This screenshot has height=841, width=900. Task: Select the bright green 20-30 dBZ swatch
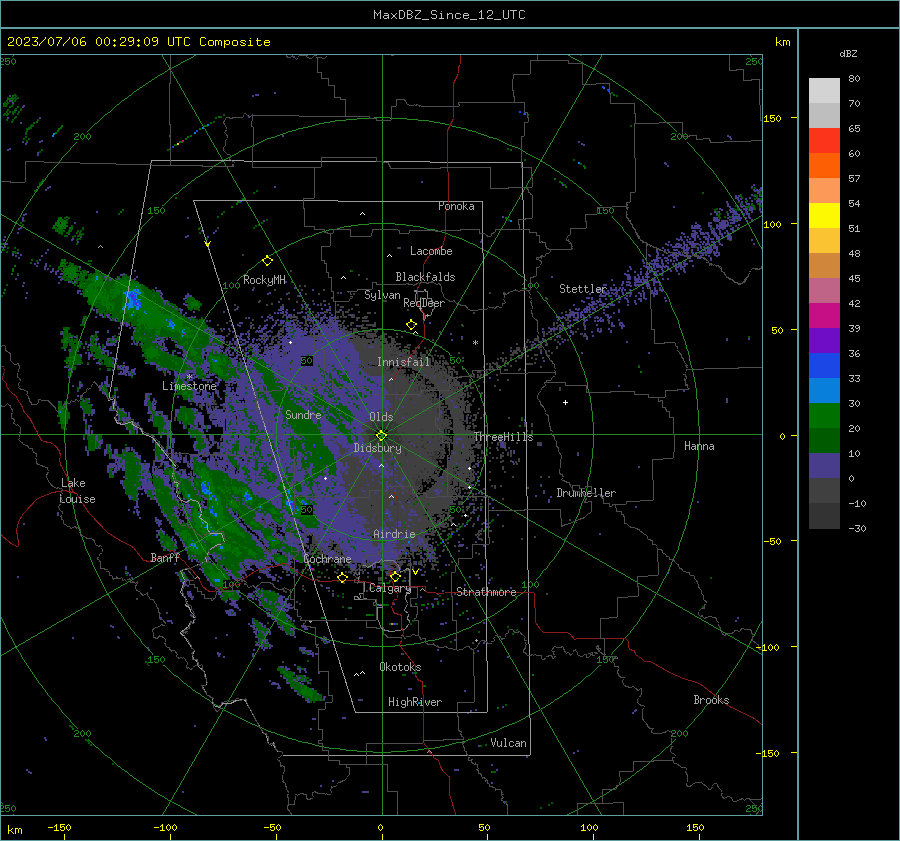[824, 416]
